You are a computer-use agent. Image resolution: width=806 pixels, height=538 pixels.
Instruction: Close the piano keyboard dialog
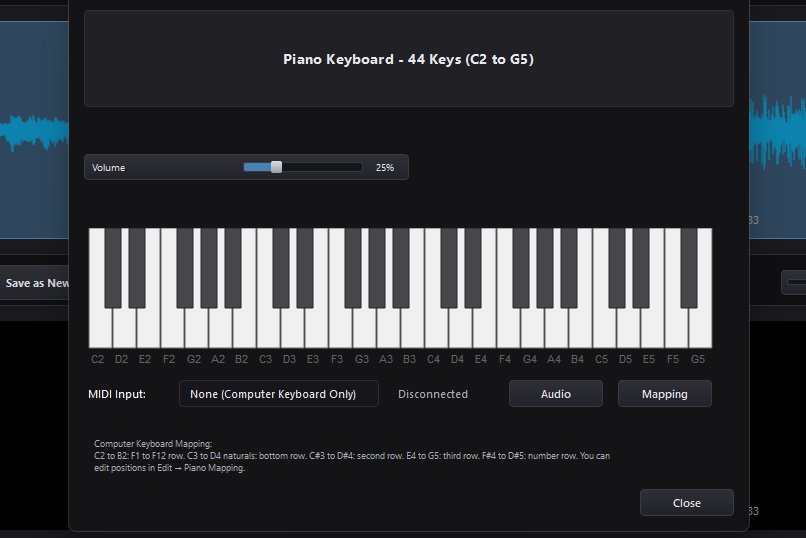pyautogui.click(x=687, y=503)
